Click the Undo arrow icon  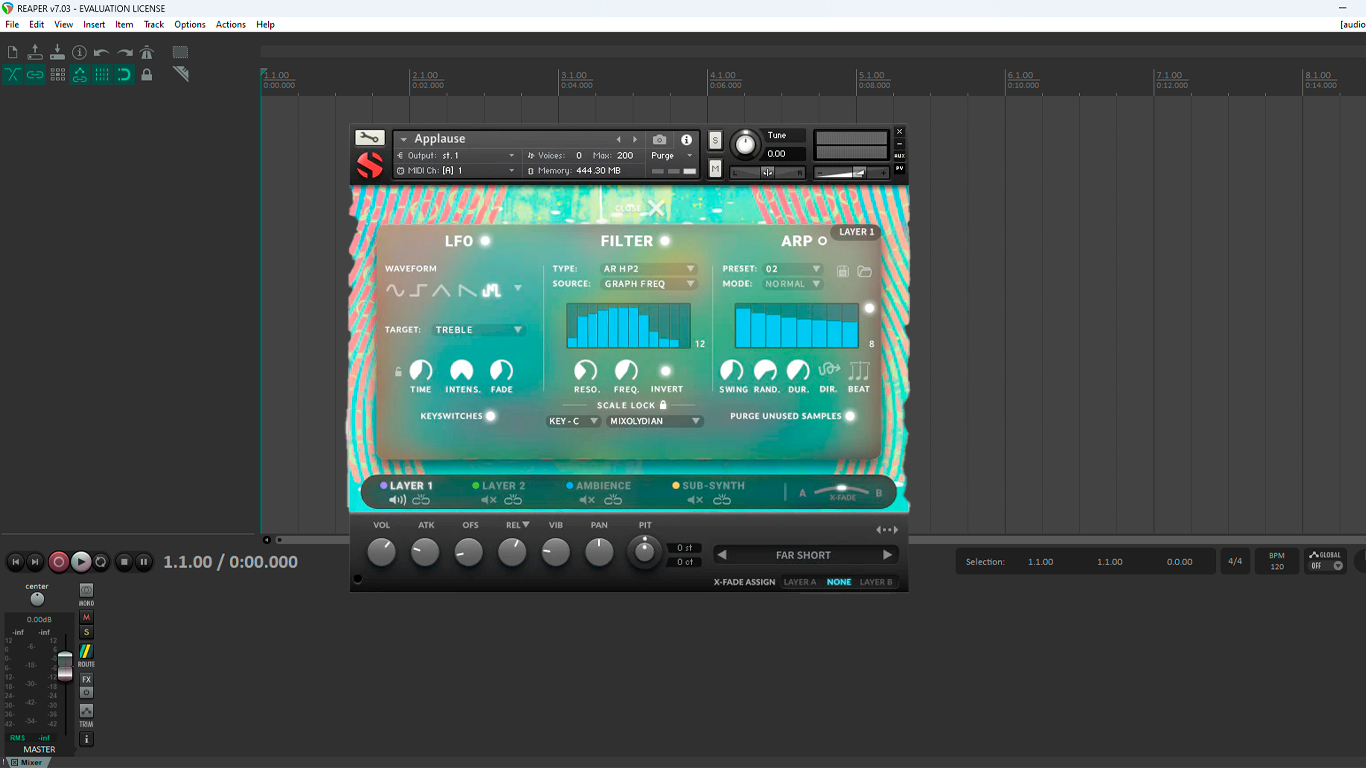tap(102, 52)
